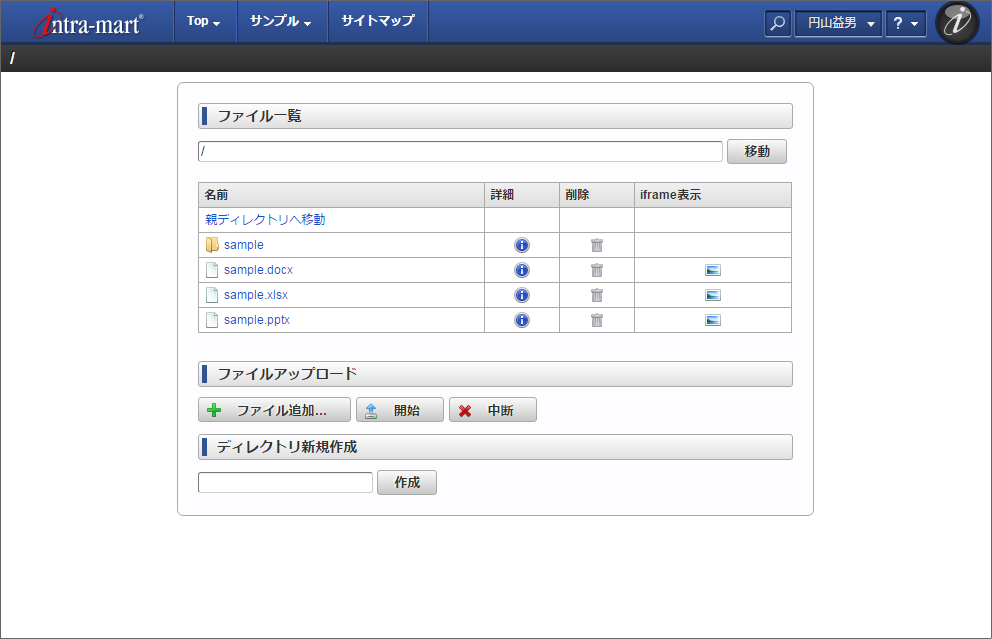This screenshot has width=992, height=639.
Task: Click the sample.xlsx file icon
Action: tap(212, 295)
